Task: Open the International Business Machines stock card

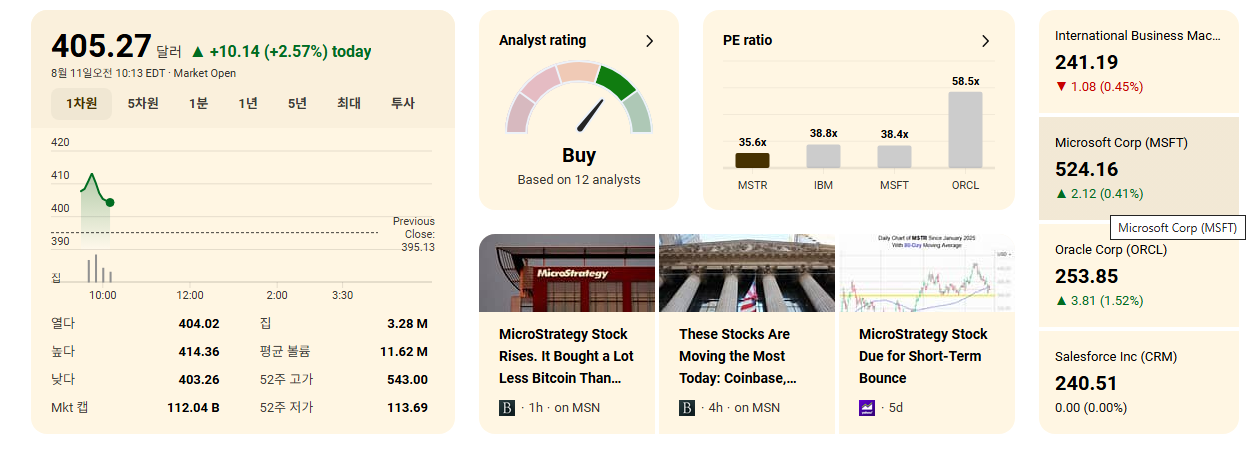Action: click(1139, 61)
